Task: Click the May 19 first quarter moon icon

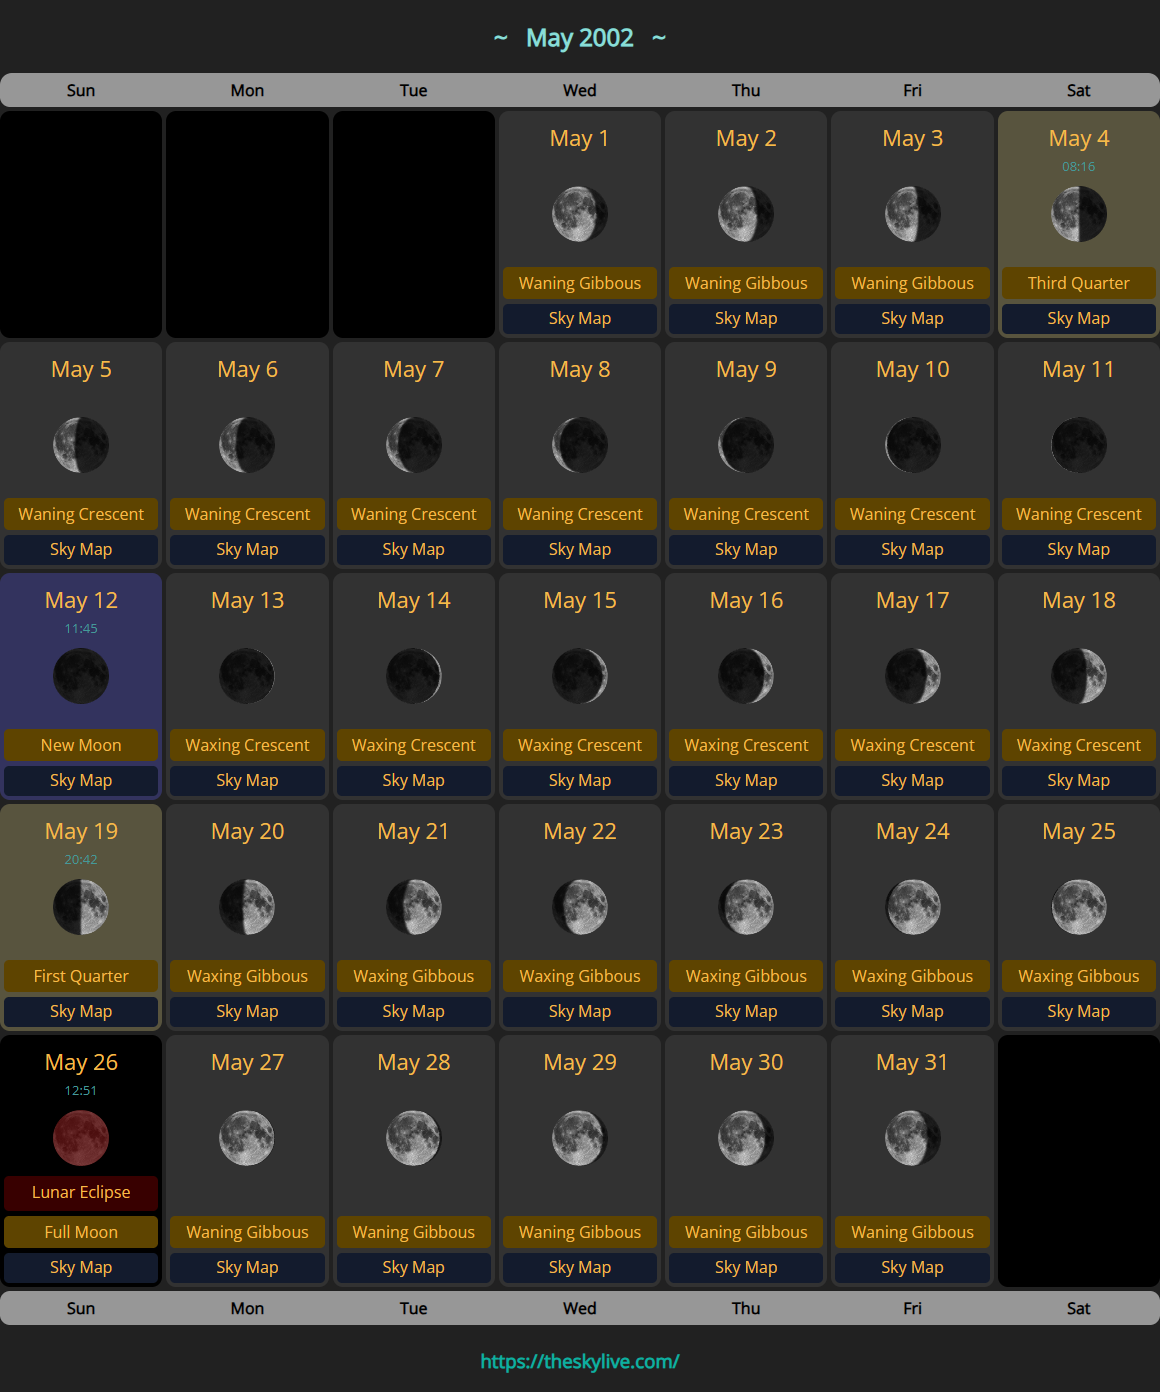Action: point(81,907)
